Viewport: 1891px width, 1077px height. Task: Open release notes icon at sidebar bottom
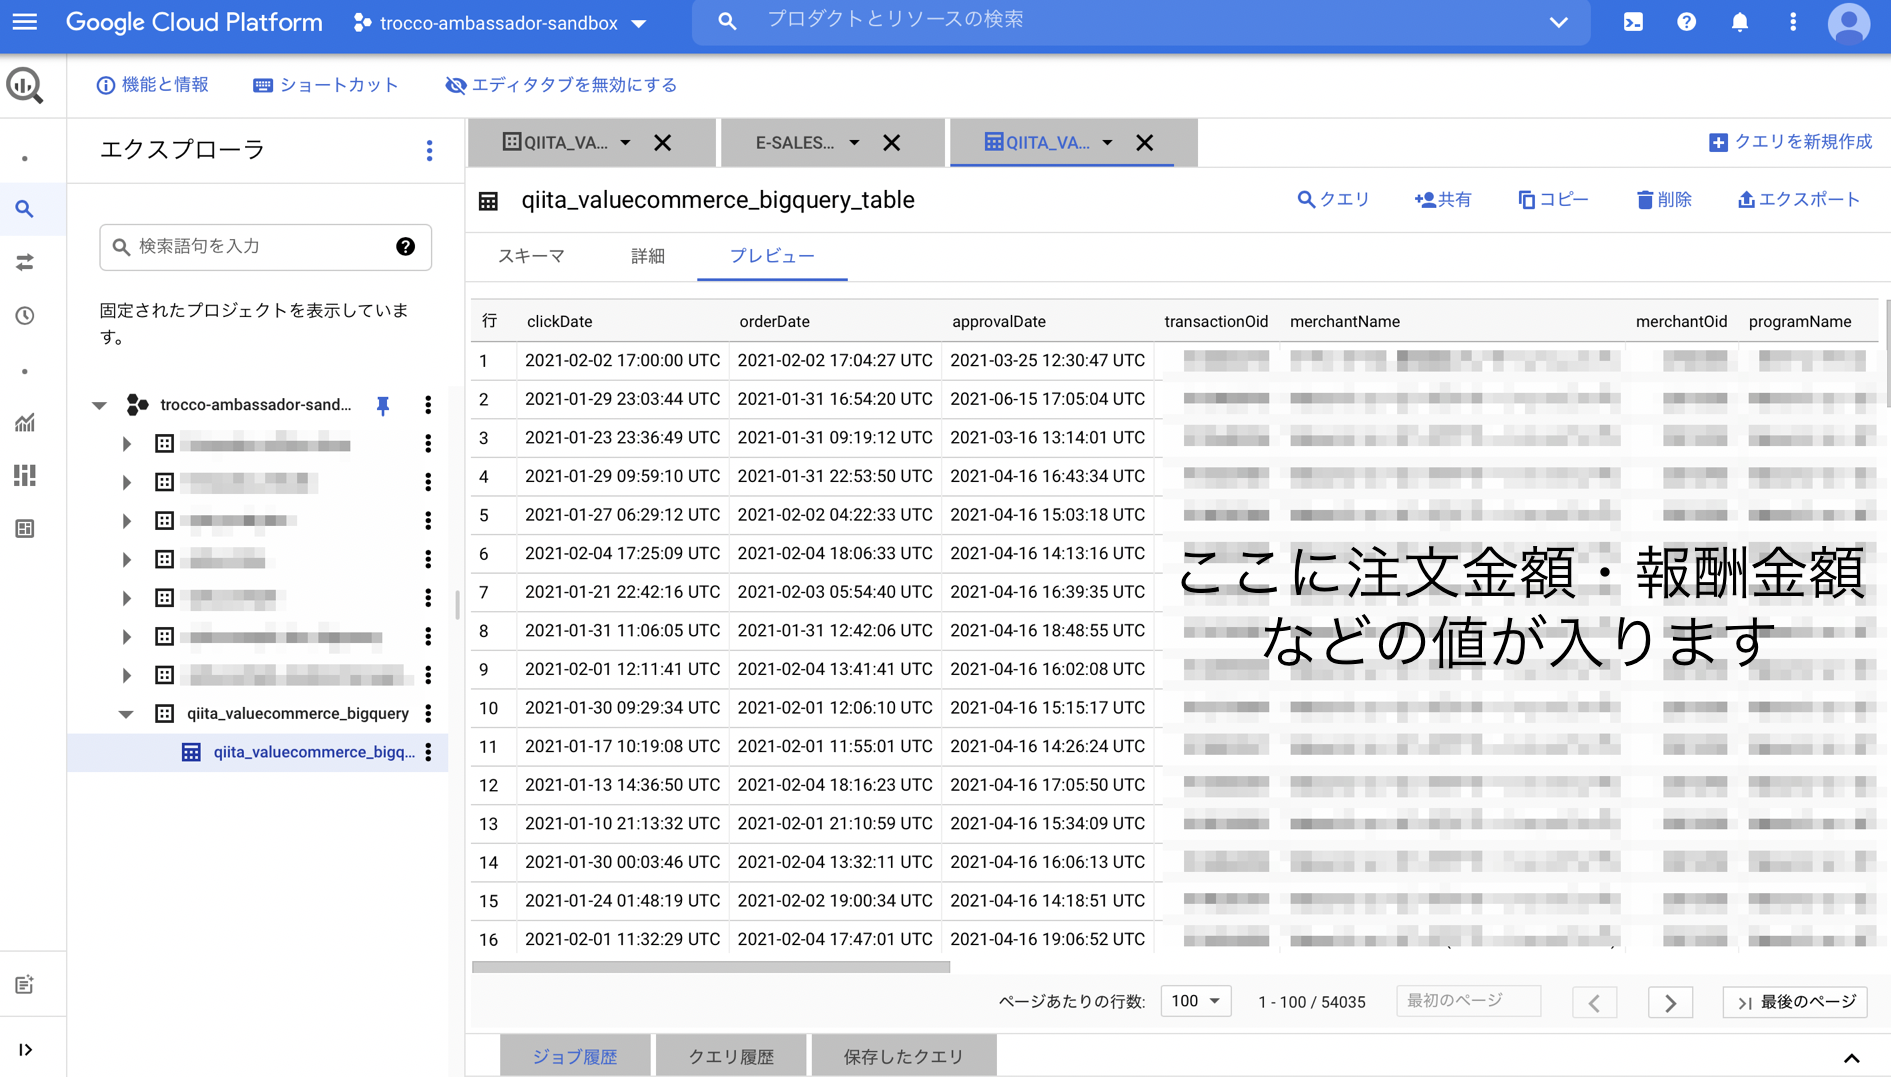pos(25,985)
